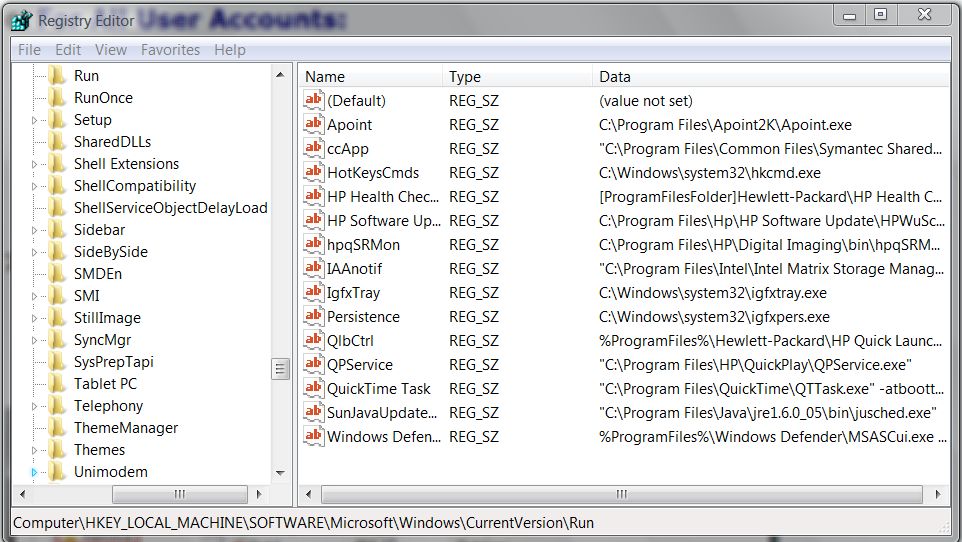The width and height of the screenshot is (962, 542).
Task: Click the string icon beside hpqSRMon
Action: click(x=314, y=244)
